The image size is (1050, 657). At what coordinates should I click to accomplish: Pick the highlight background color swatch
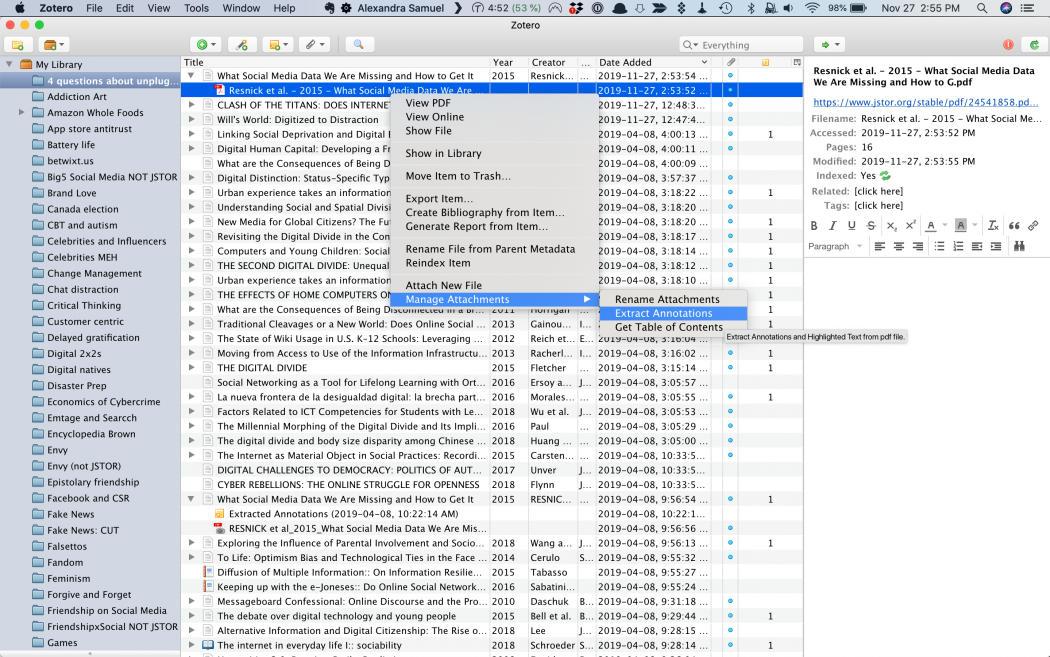coord(961,226)
